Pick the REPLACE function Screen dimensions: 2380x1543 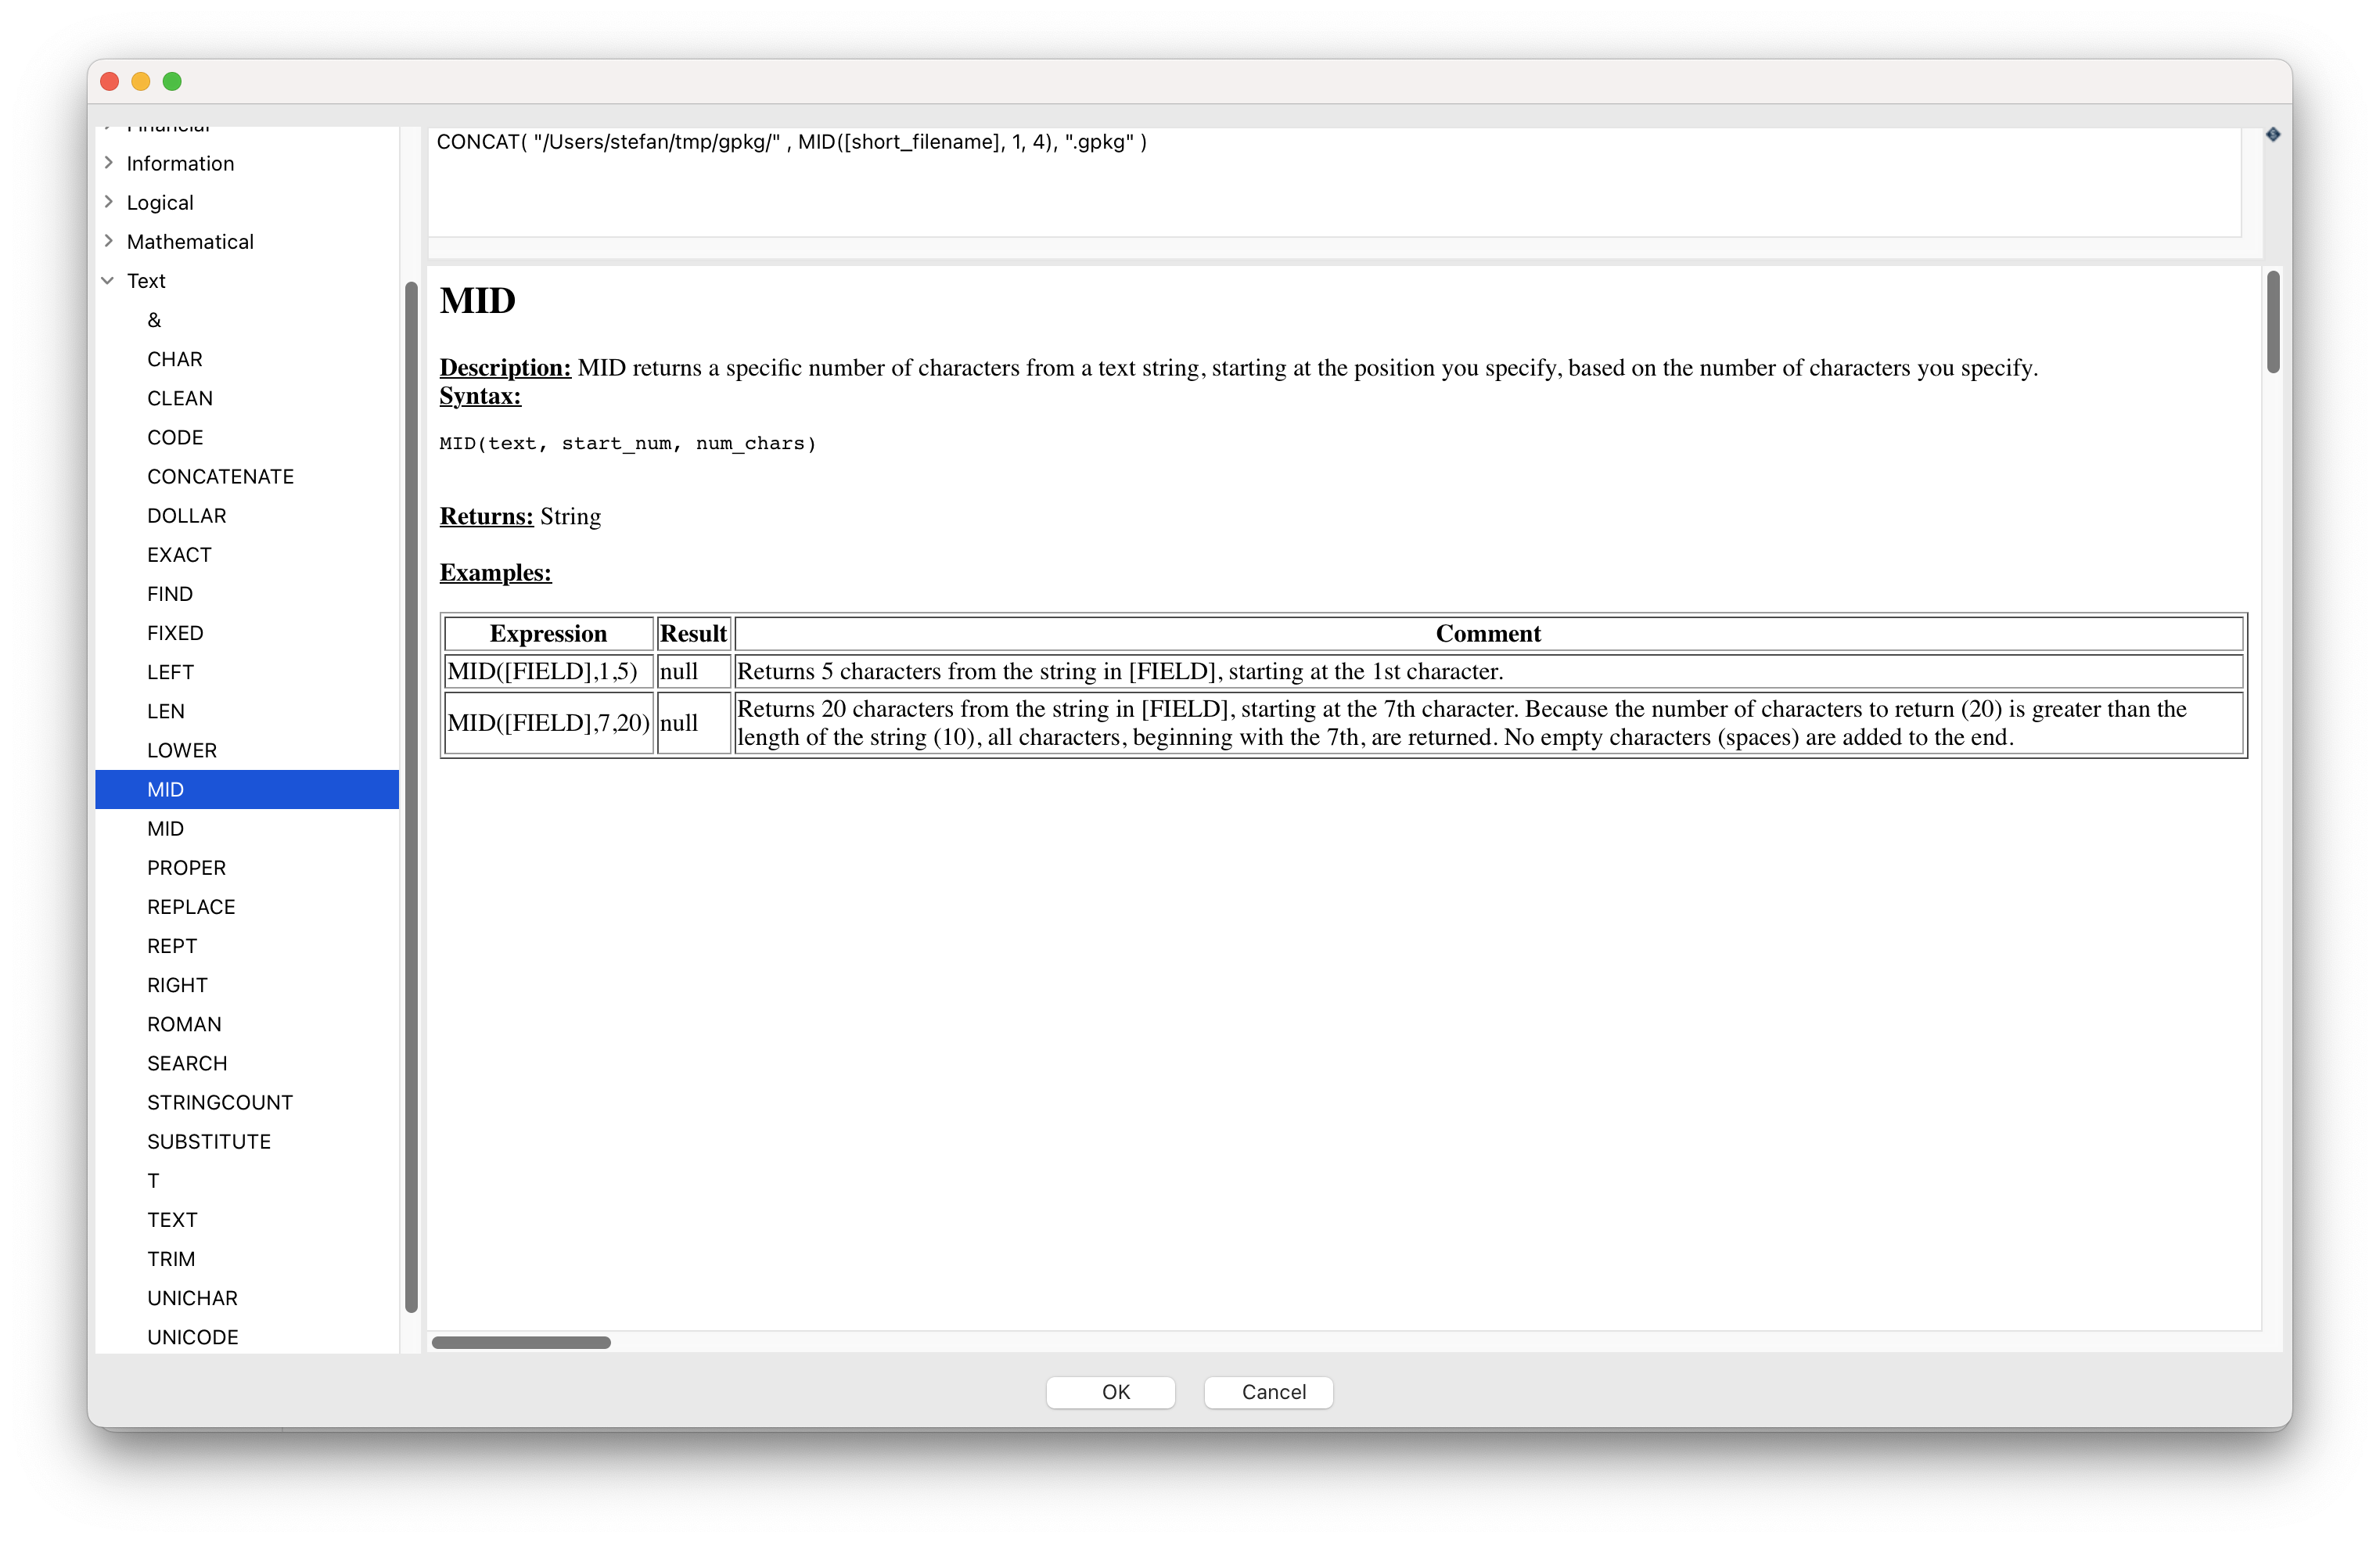[x=191, y=906]
